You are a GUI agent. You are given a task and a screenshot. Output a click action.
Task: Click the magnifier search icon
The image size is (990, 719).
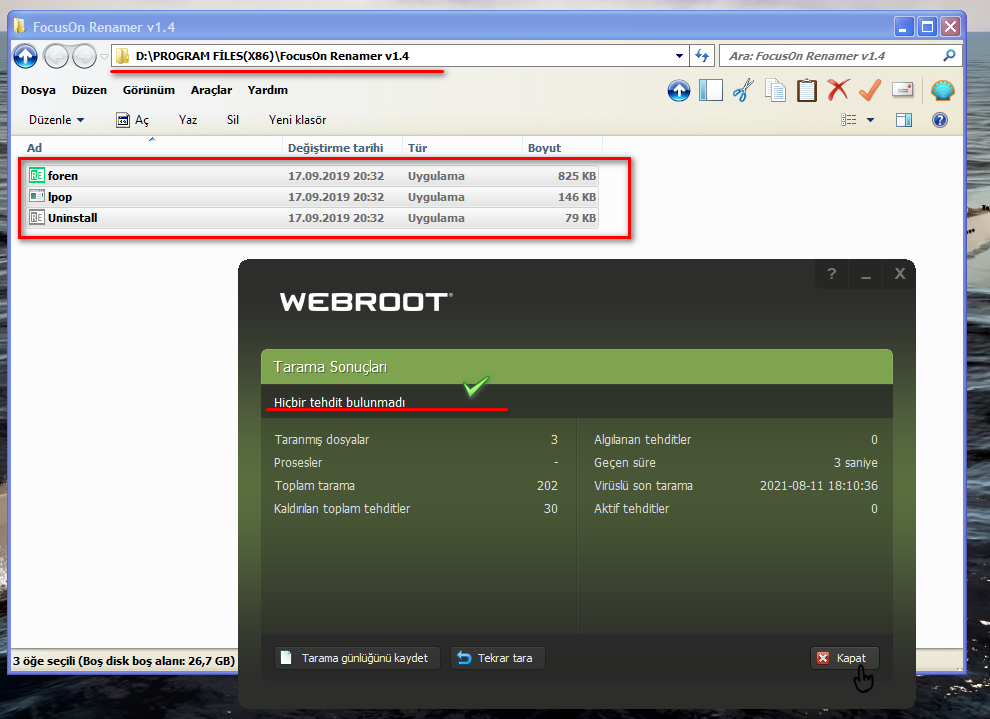tap(949, 56)
